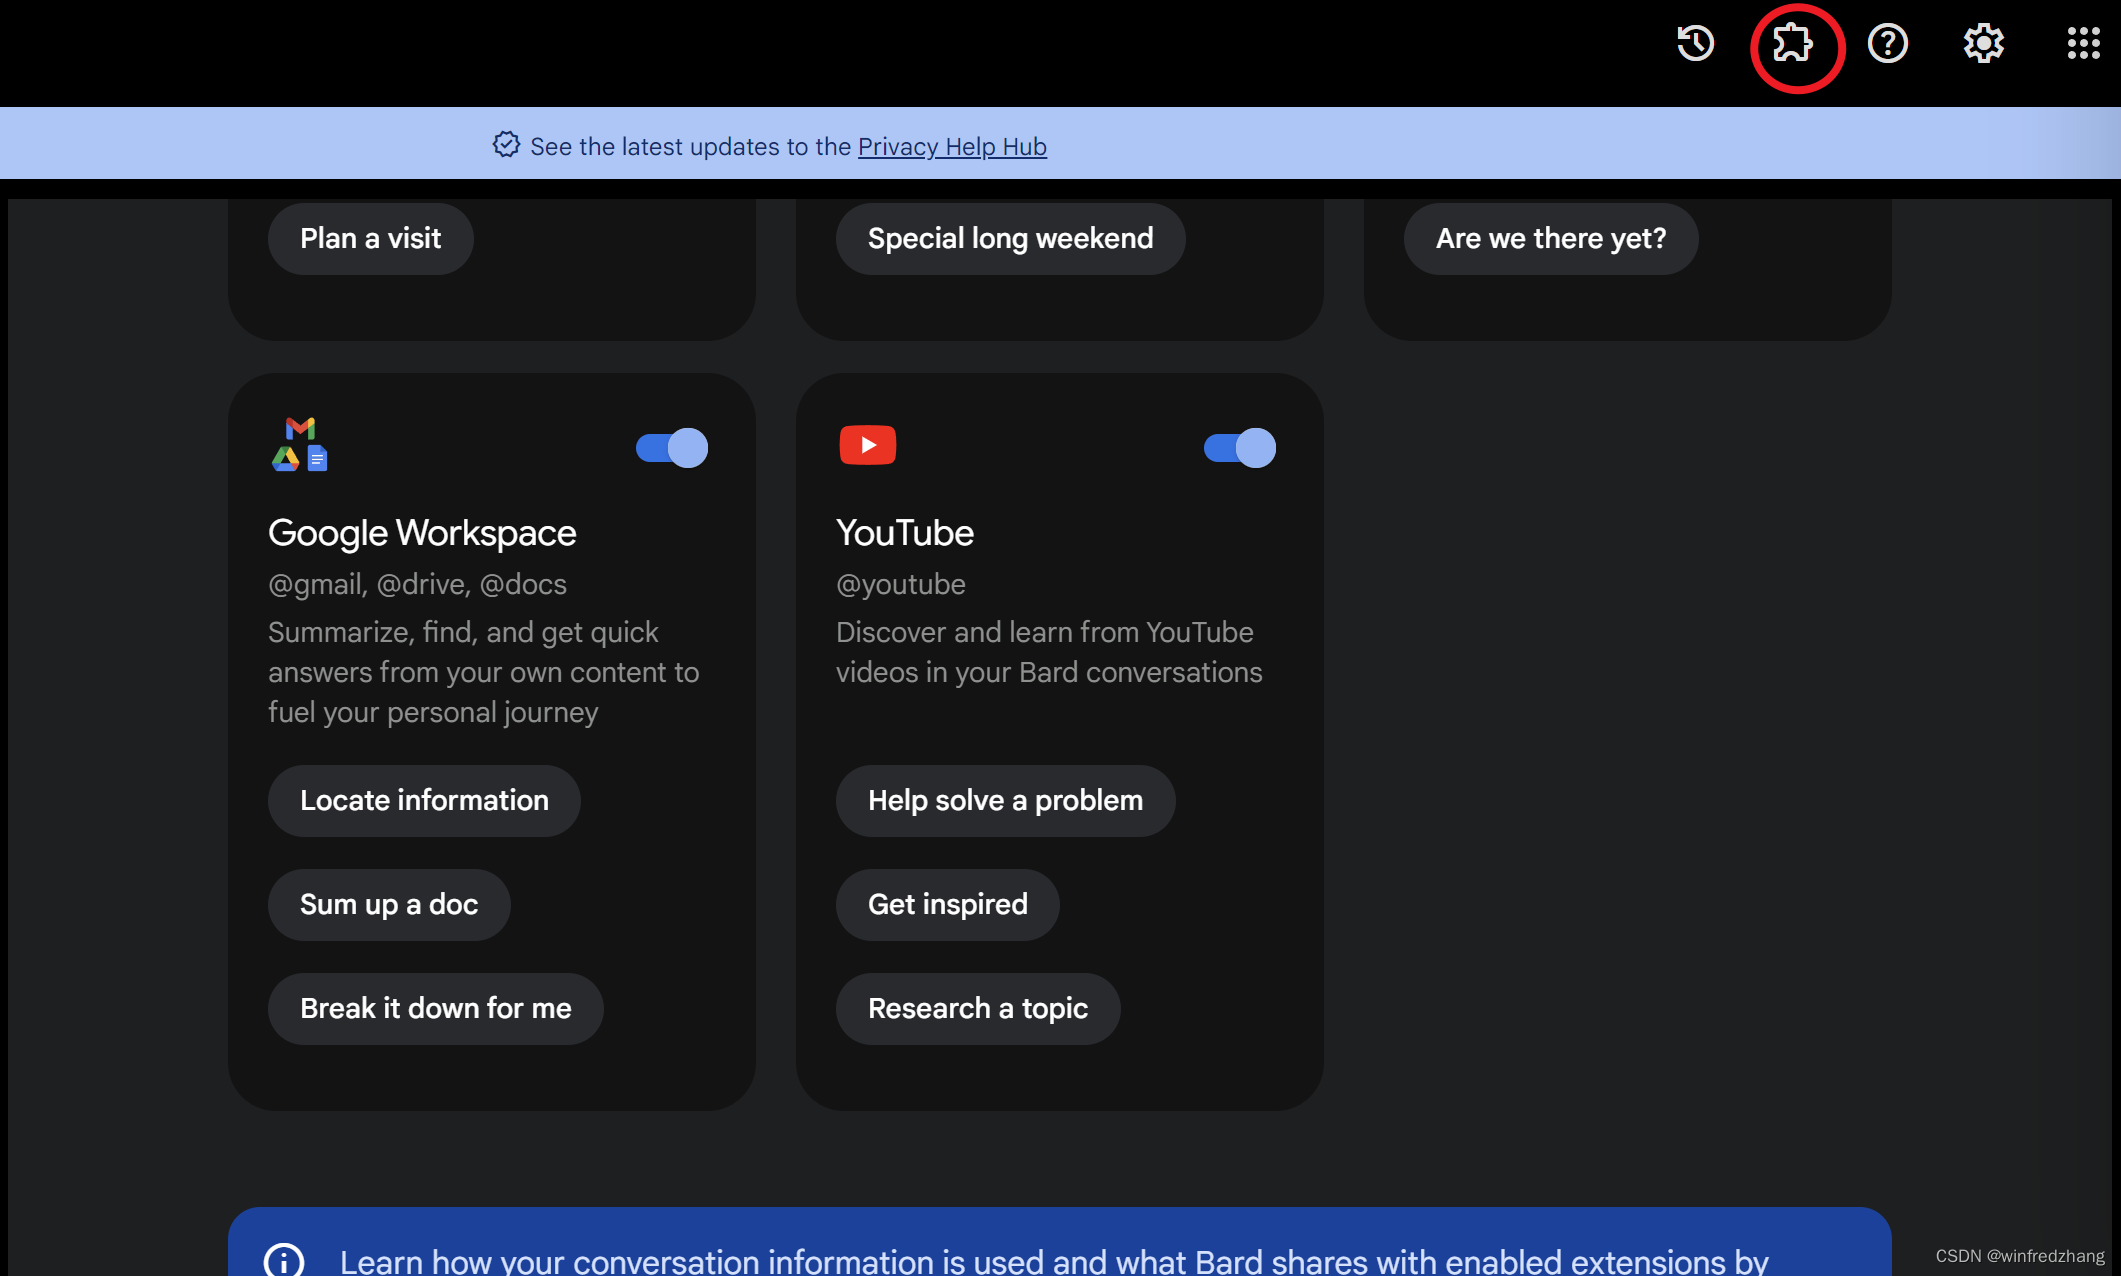2121x1276 pixels.
Task: Select the 'Are we there yet?' chip
Action: coord(1551,239)
